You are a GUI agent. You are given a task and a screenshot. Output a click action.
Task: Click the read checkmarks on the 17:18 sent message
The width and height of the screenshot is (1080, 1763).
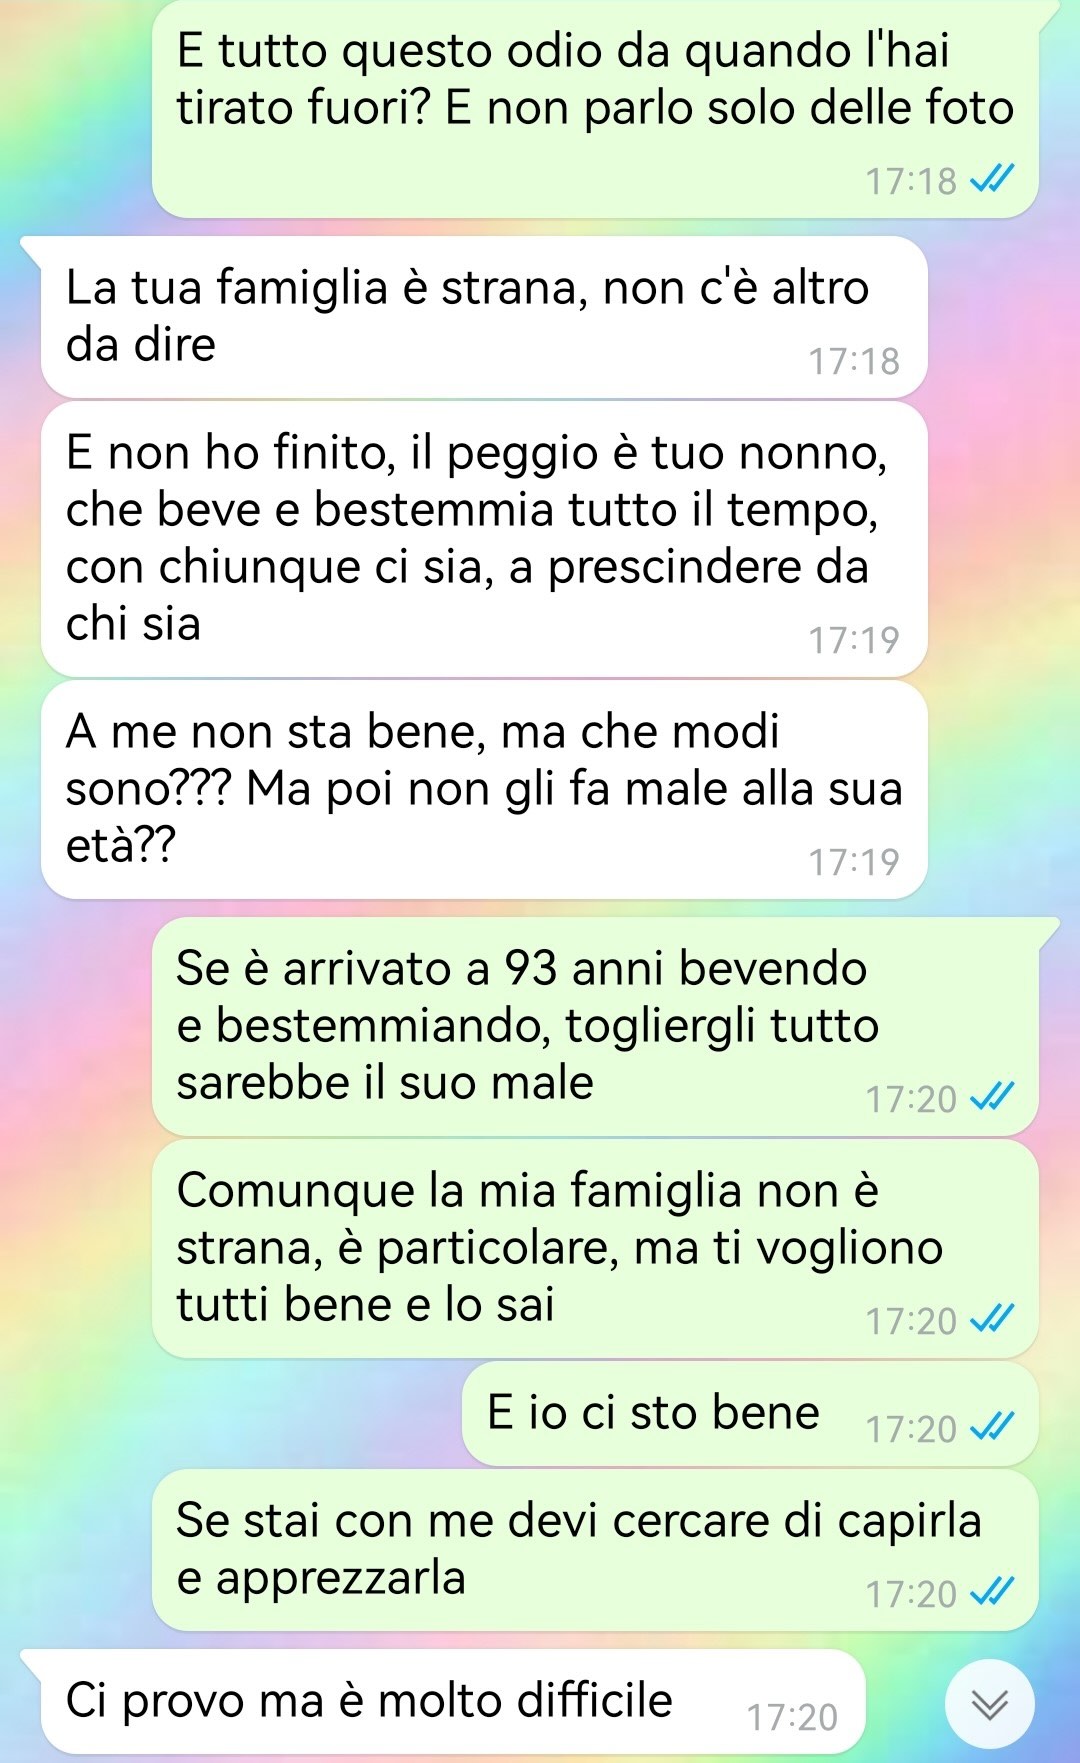(993, 179)
